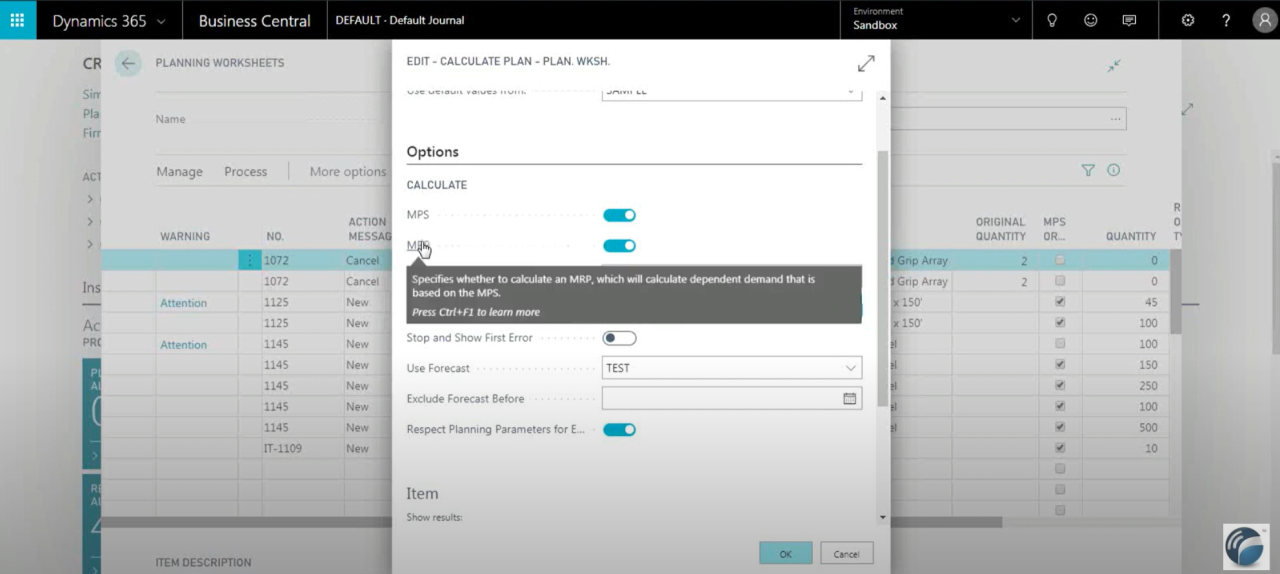The height and width of the screenshot is (574, 1280).
Task: Select the IT-1109 row number cell
Action: pos(300,449)
